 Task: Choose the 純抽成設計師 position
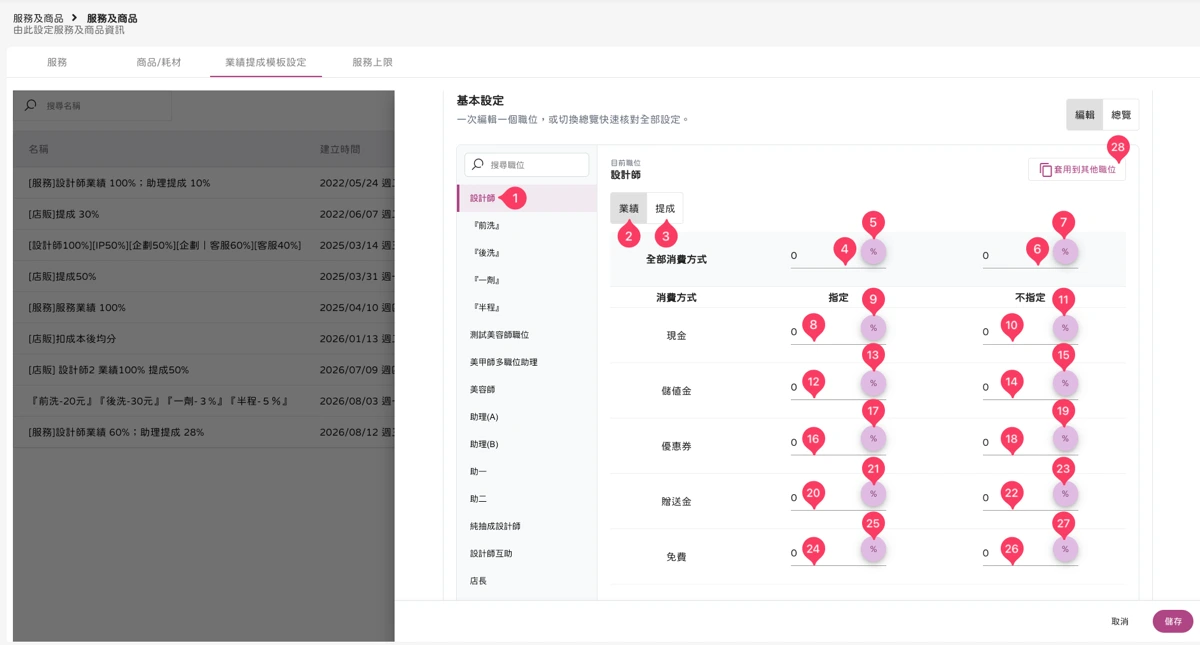pyautogui.click(x=527, y=526)
